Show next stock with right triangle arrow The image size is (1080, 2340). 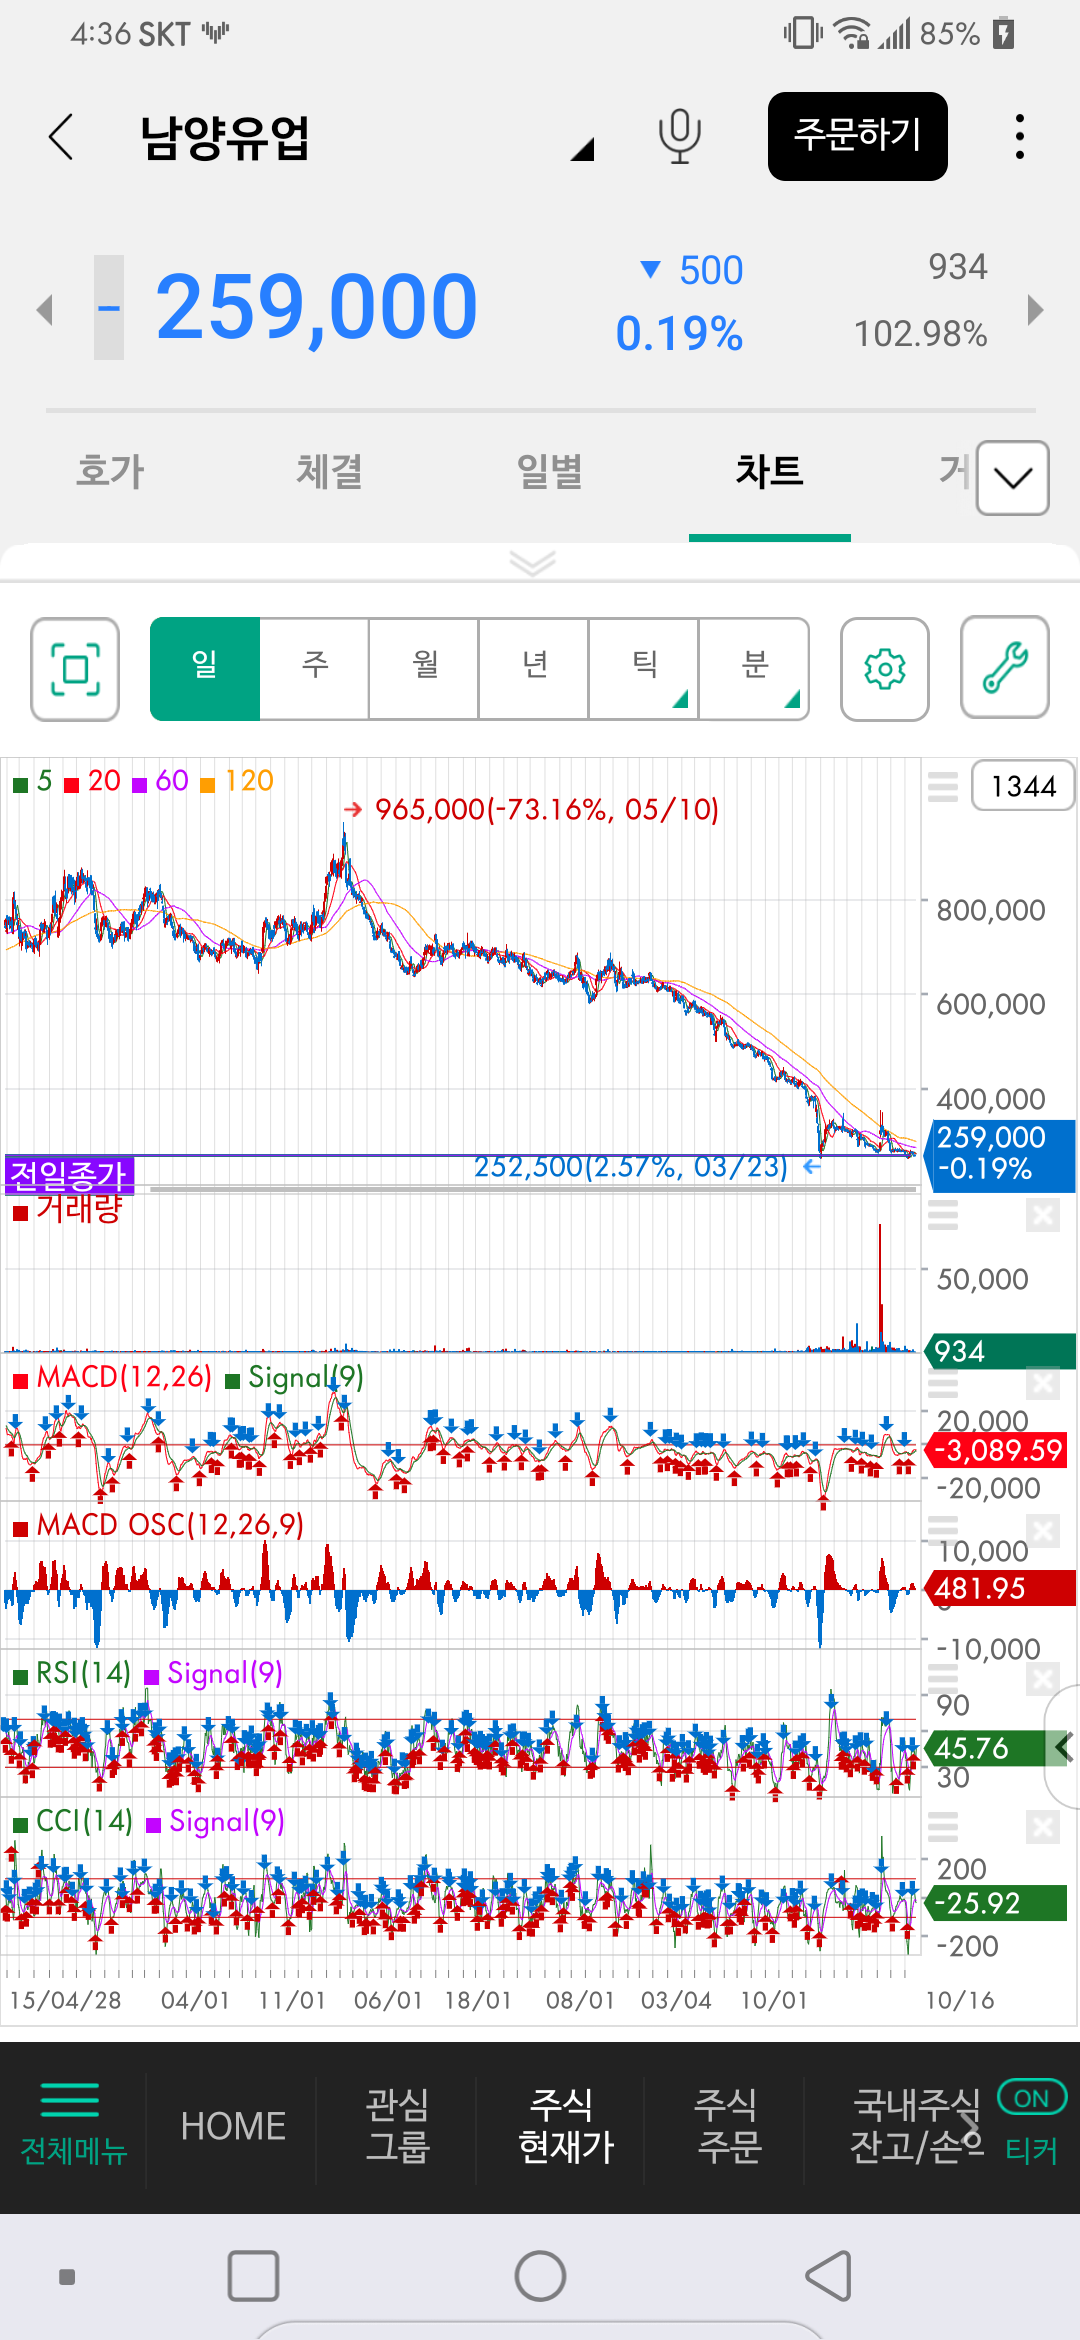1036,309
